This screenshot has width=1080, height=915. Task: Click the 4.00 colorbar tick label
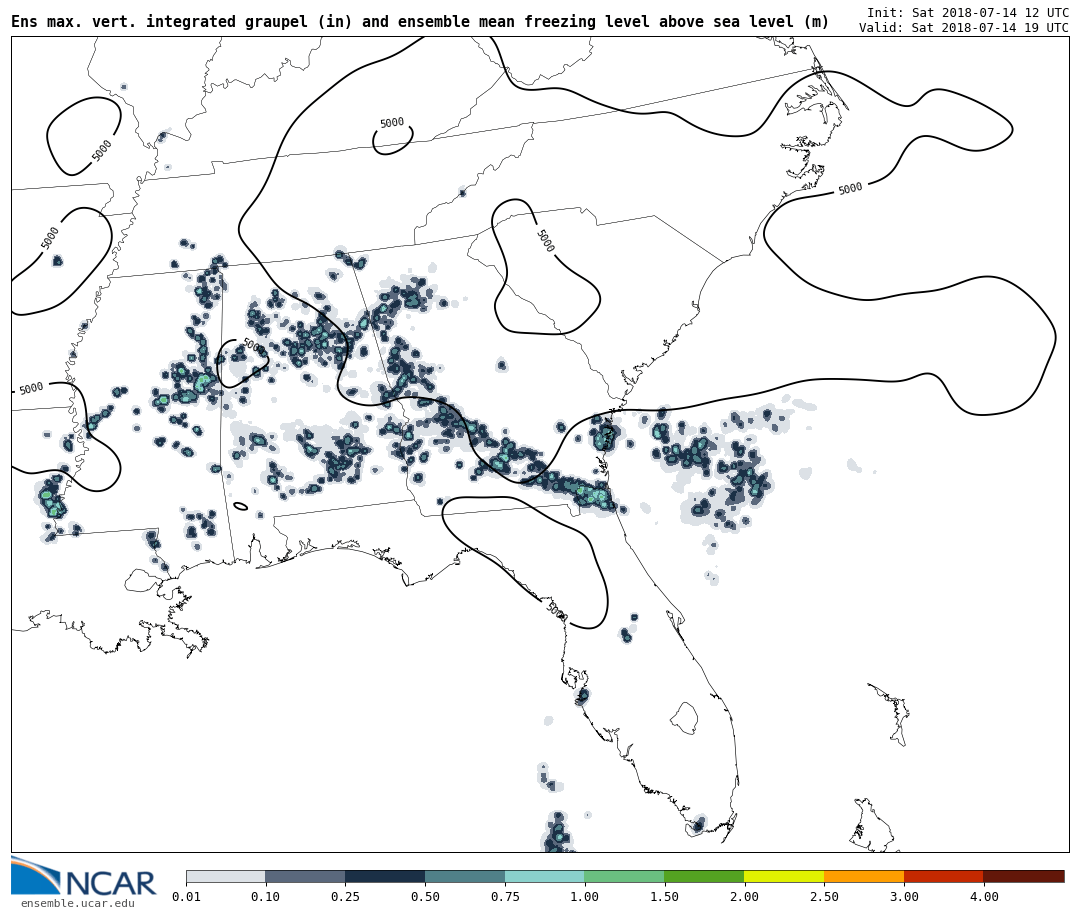[x=984, y=896]
